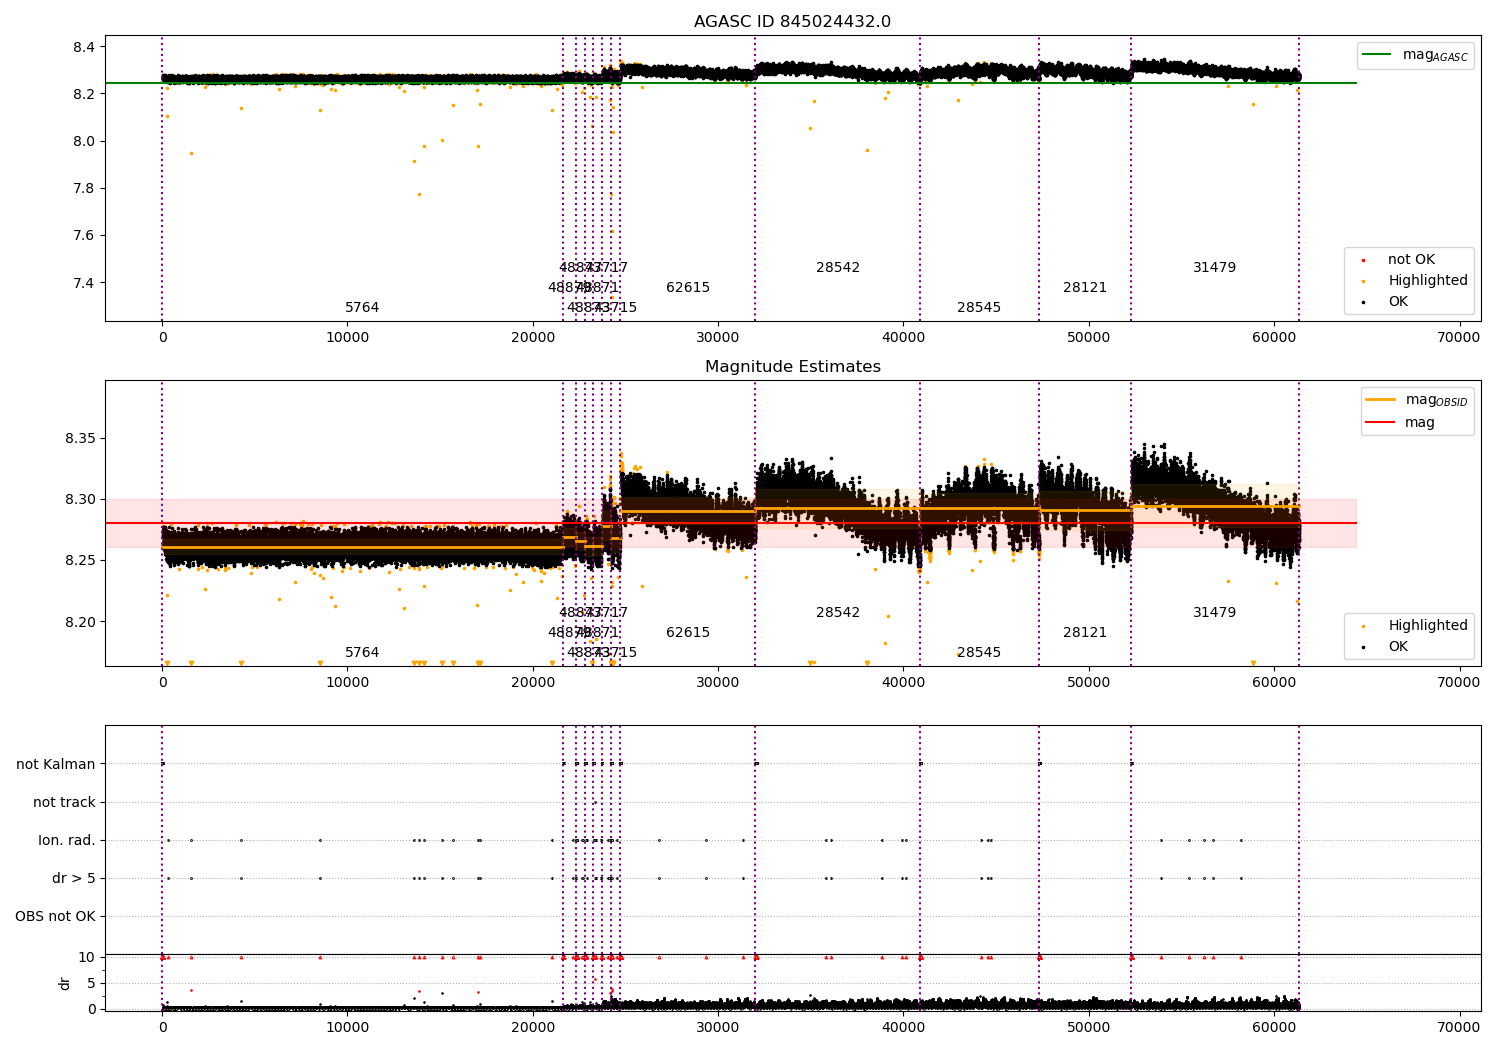Click obsid 28542 in the Magnitude Estimates plot
This screenshot has width=1500, height=1050.
[x=838, y=613]
